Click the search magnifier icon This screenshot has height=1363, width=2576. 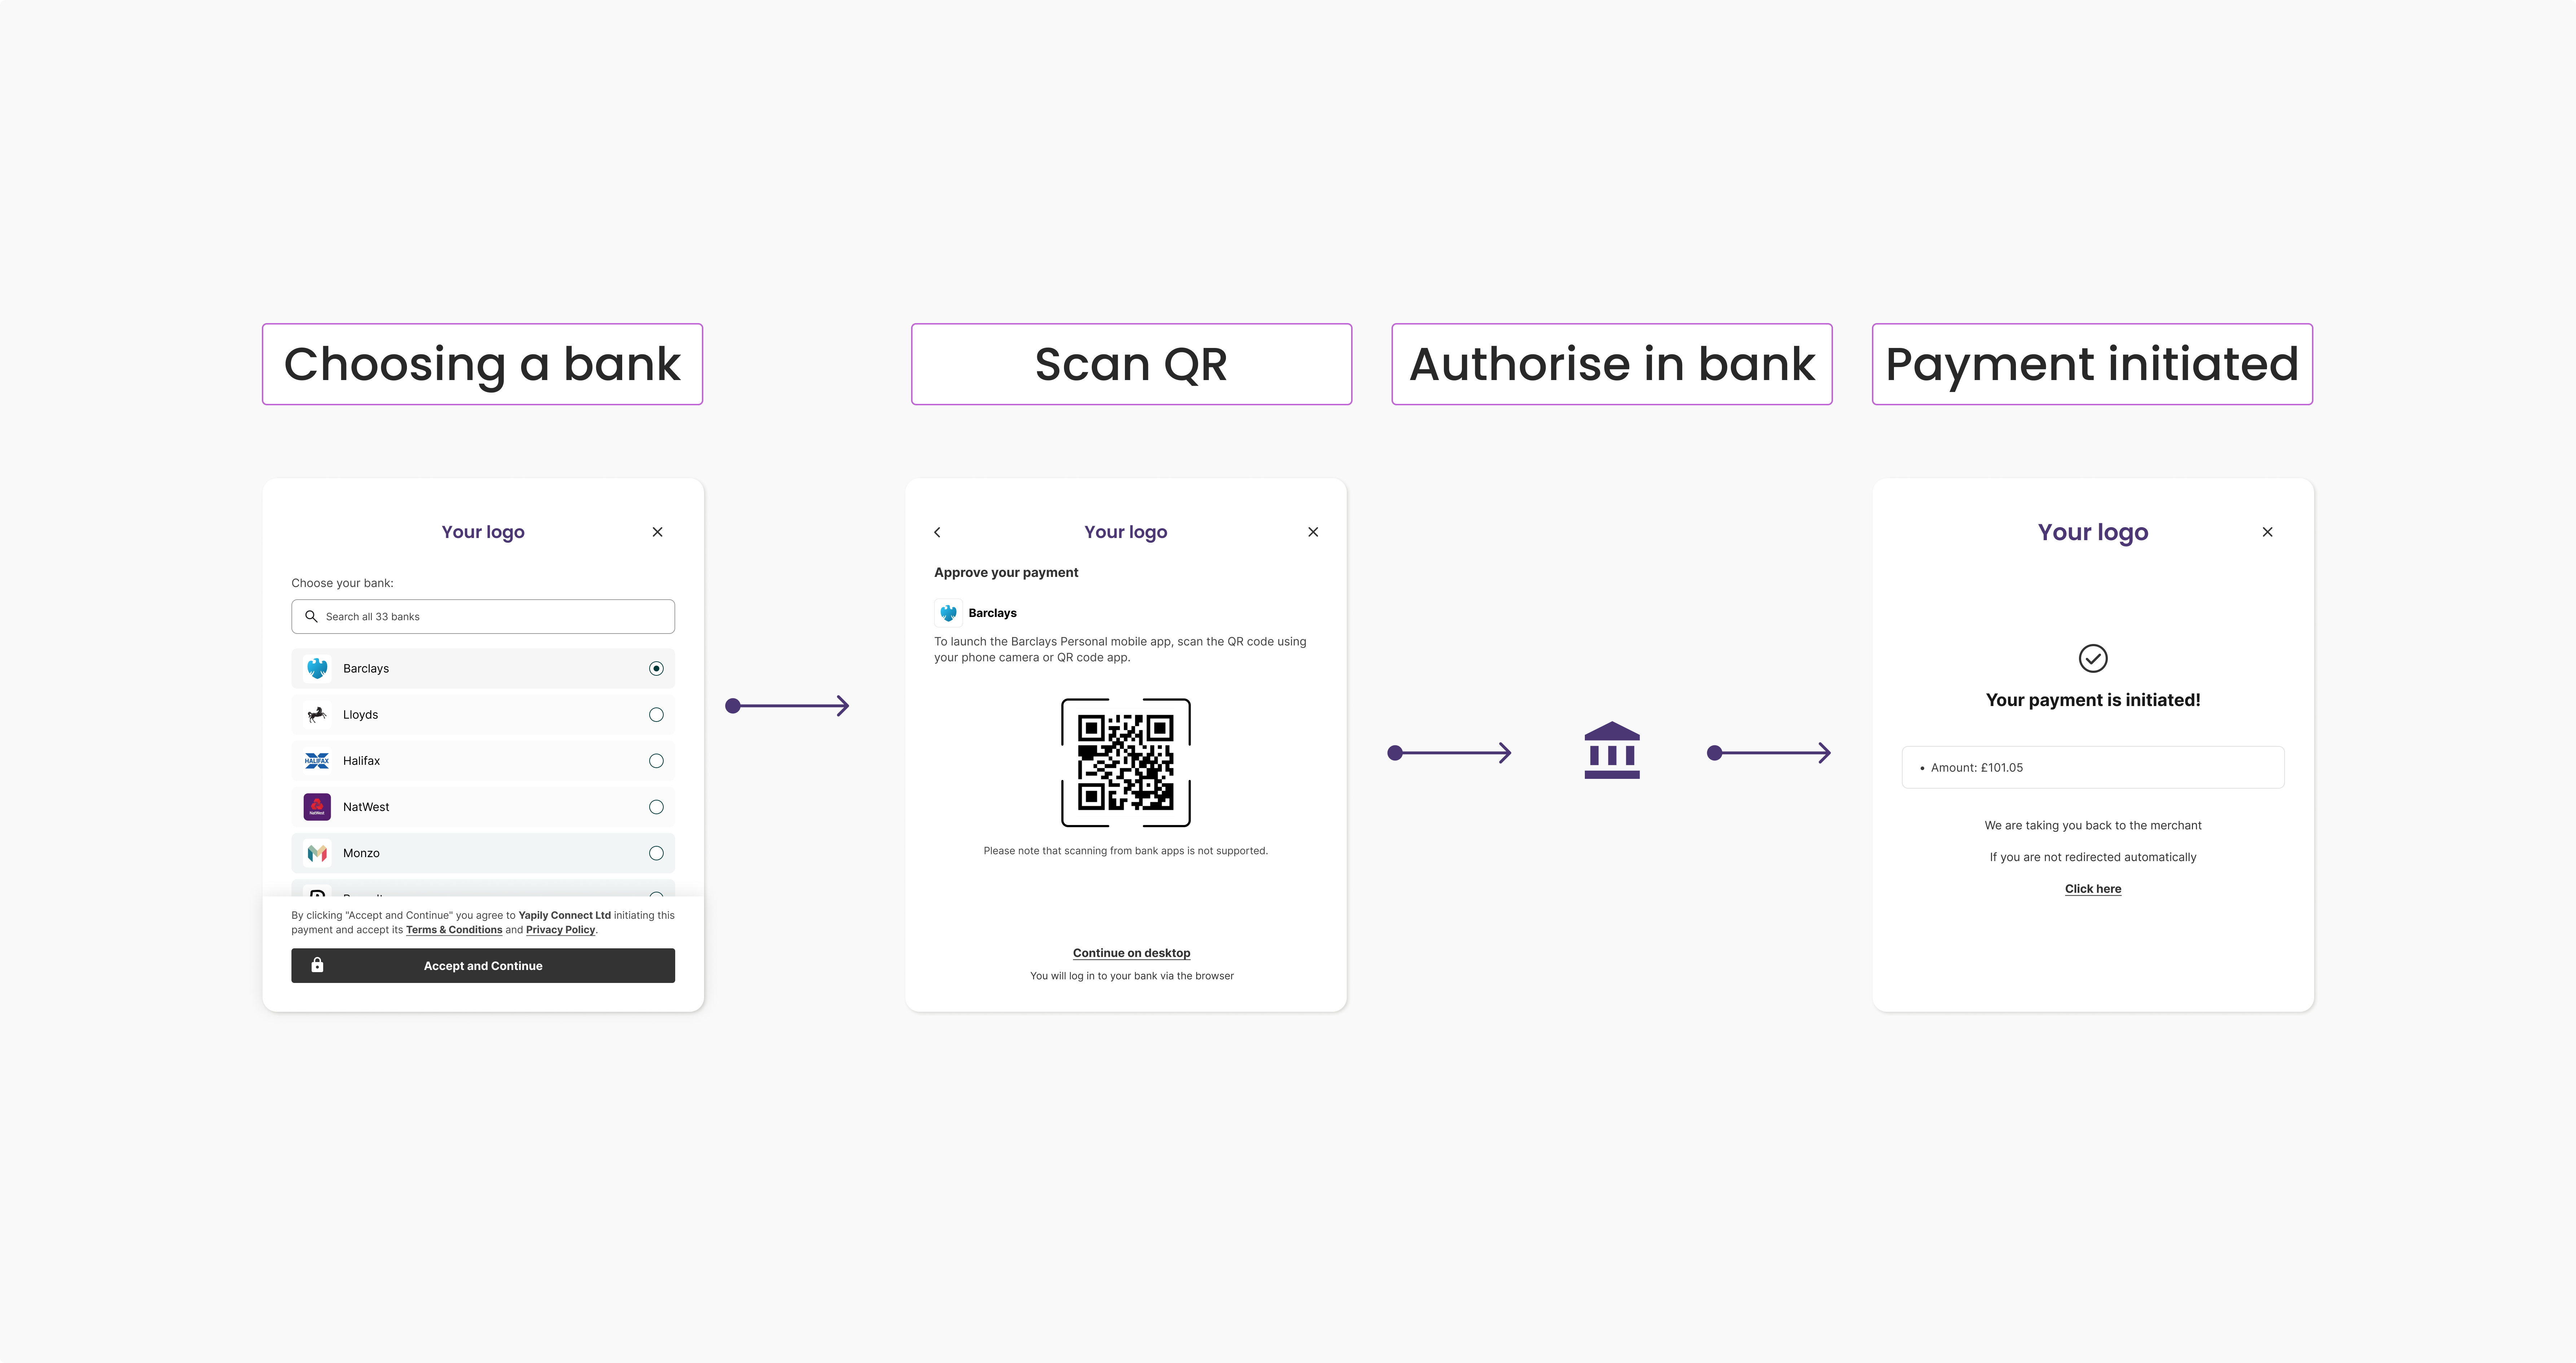click(311, 616)
